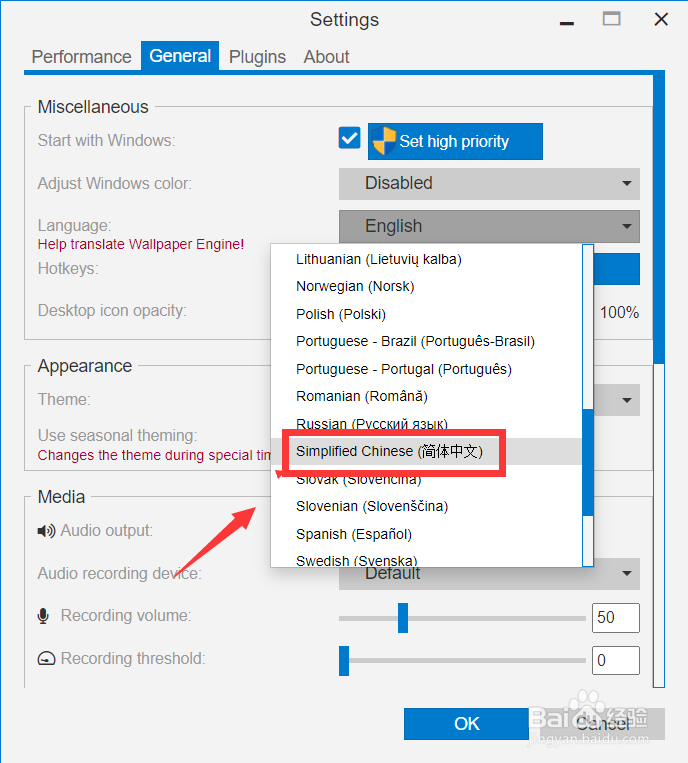
Task: Select Swedish (Svenska) language option
Action: click(x=426, y=558)
